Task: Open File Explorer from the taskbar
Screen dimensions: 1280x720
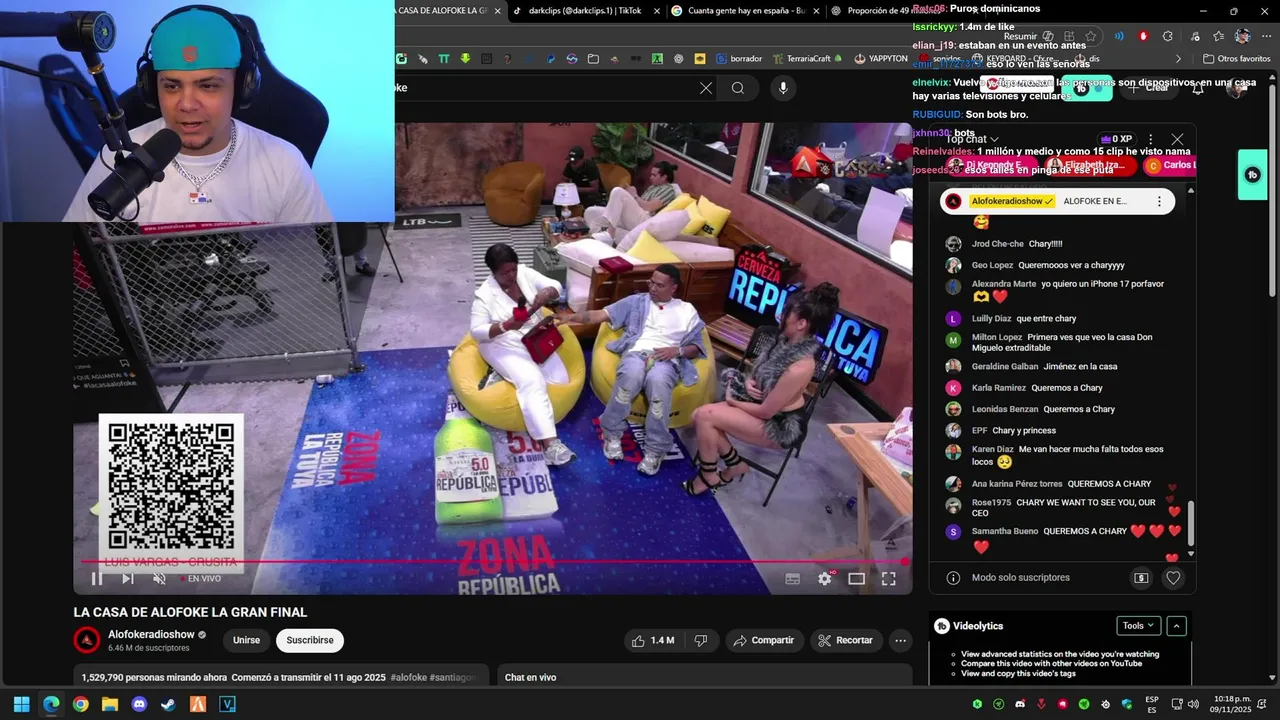Action: tap(110, 704)
